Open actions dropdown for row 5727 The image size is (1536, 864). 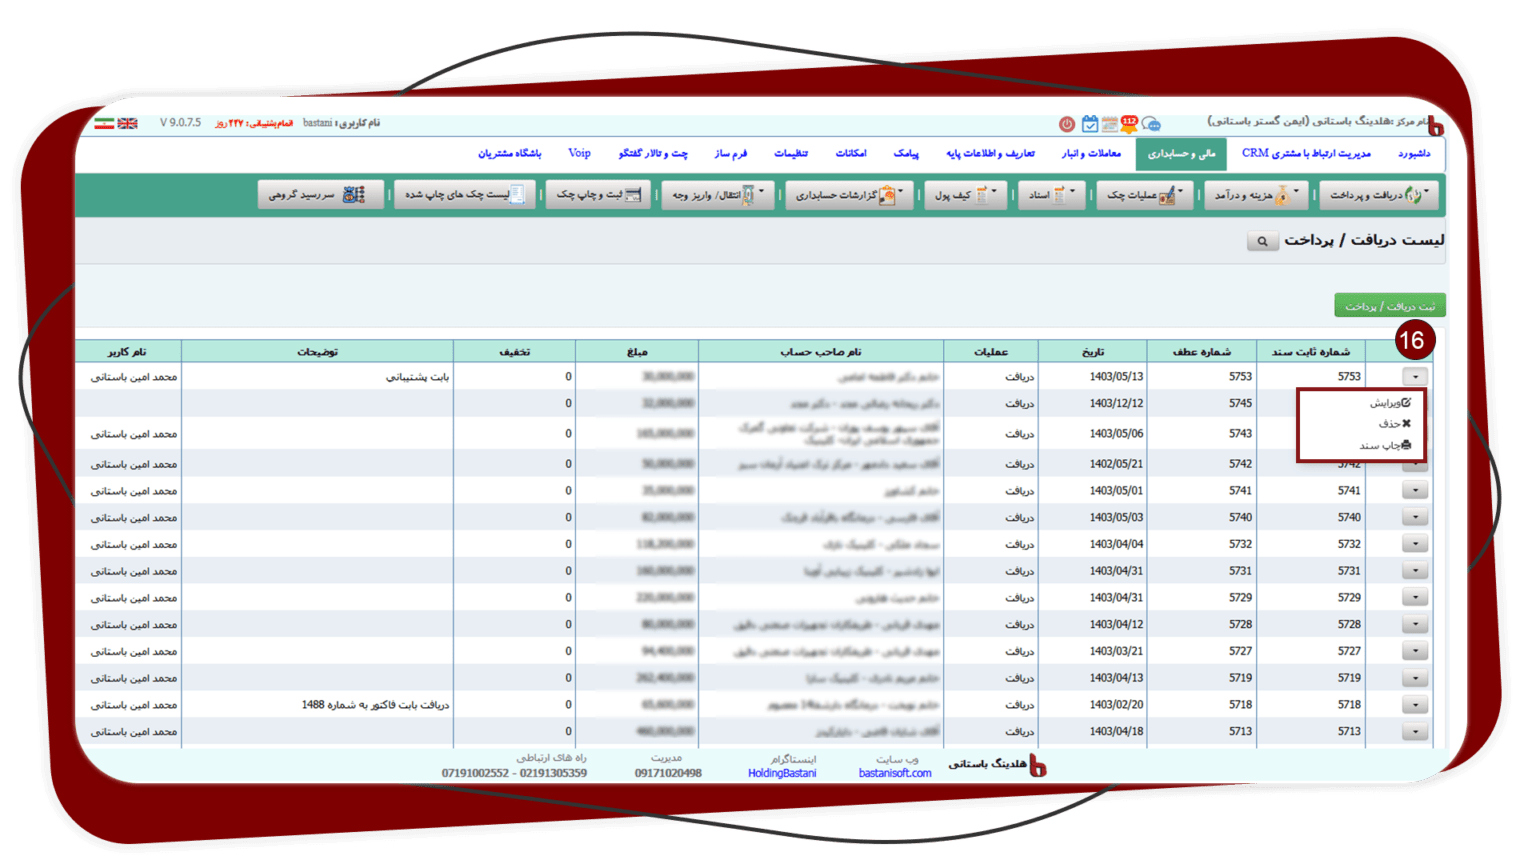coord(1415,652)
